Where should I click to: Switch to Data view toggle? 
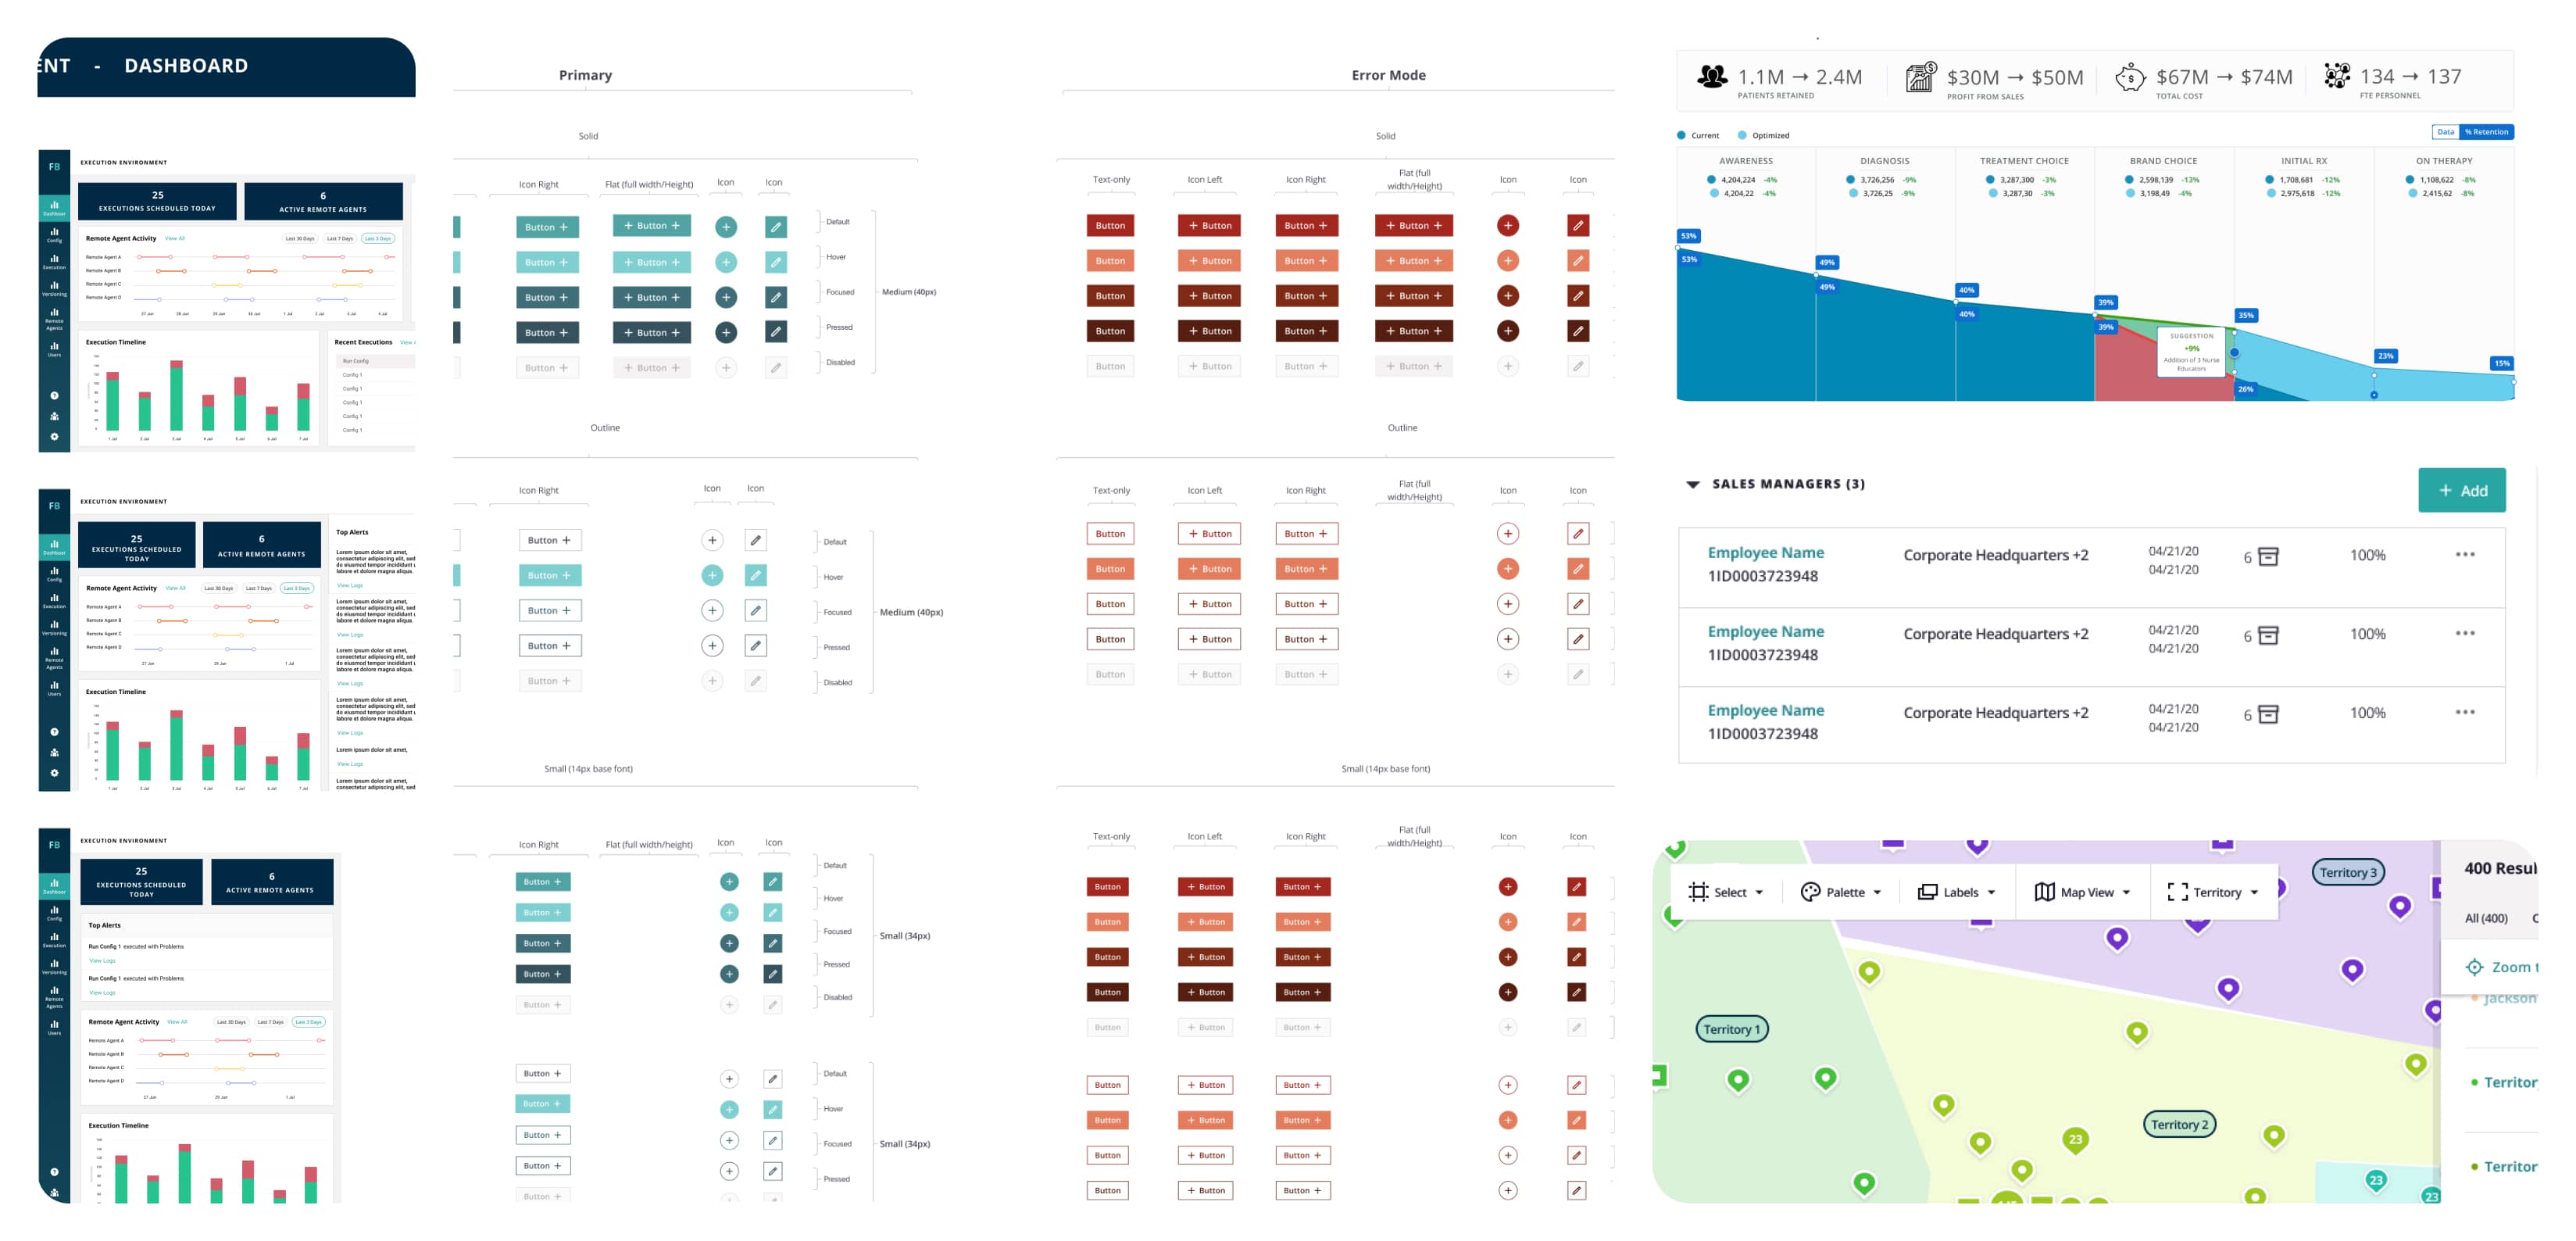2445,132
